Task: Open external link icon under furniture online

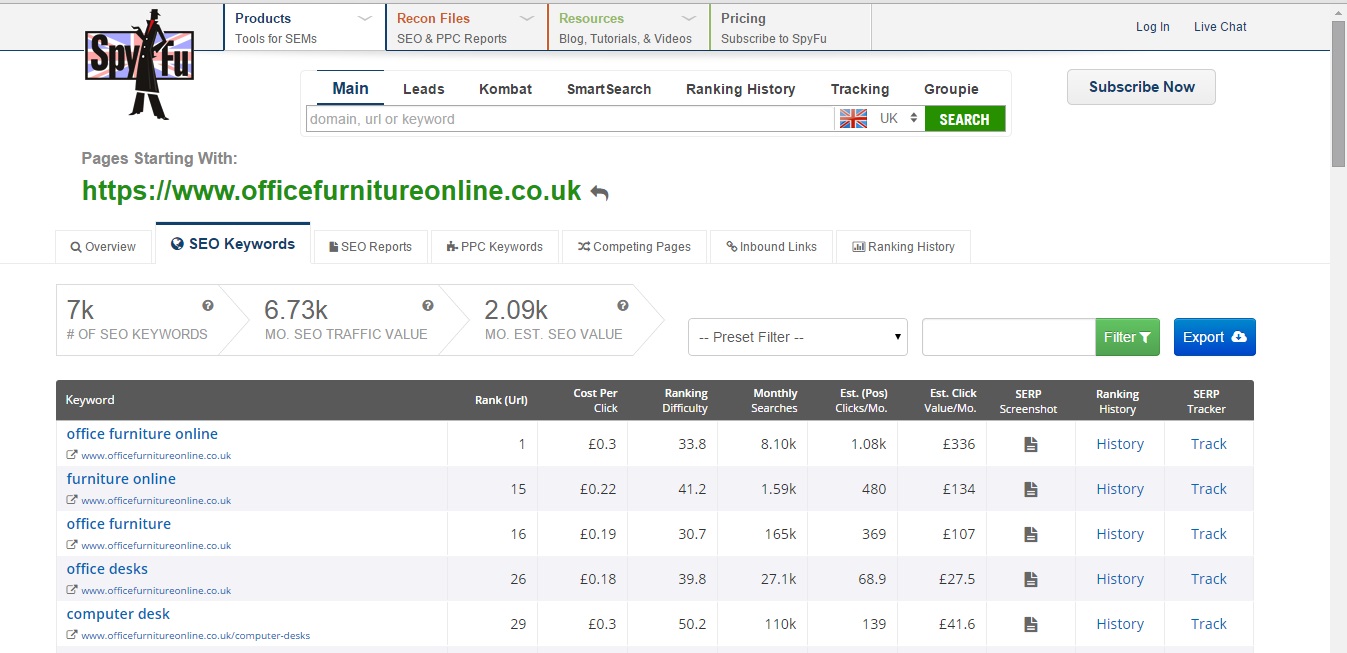Action: [72, 500]
